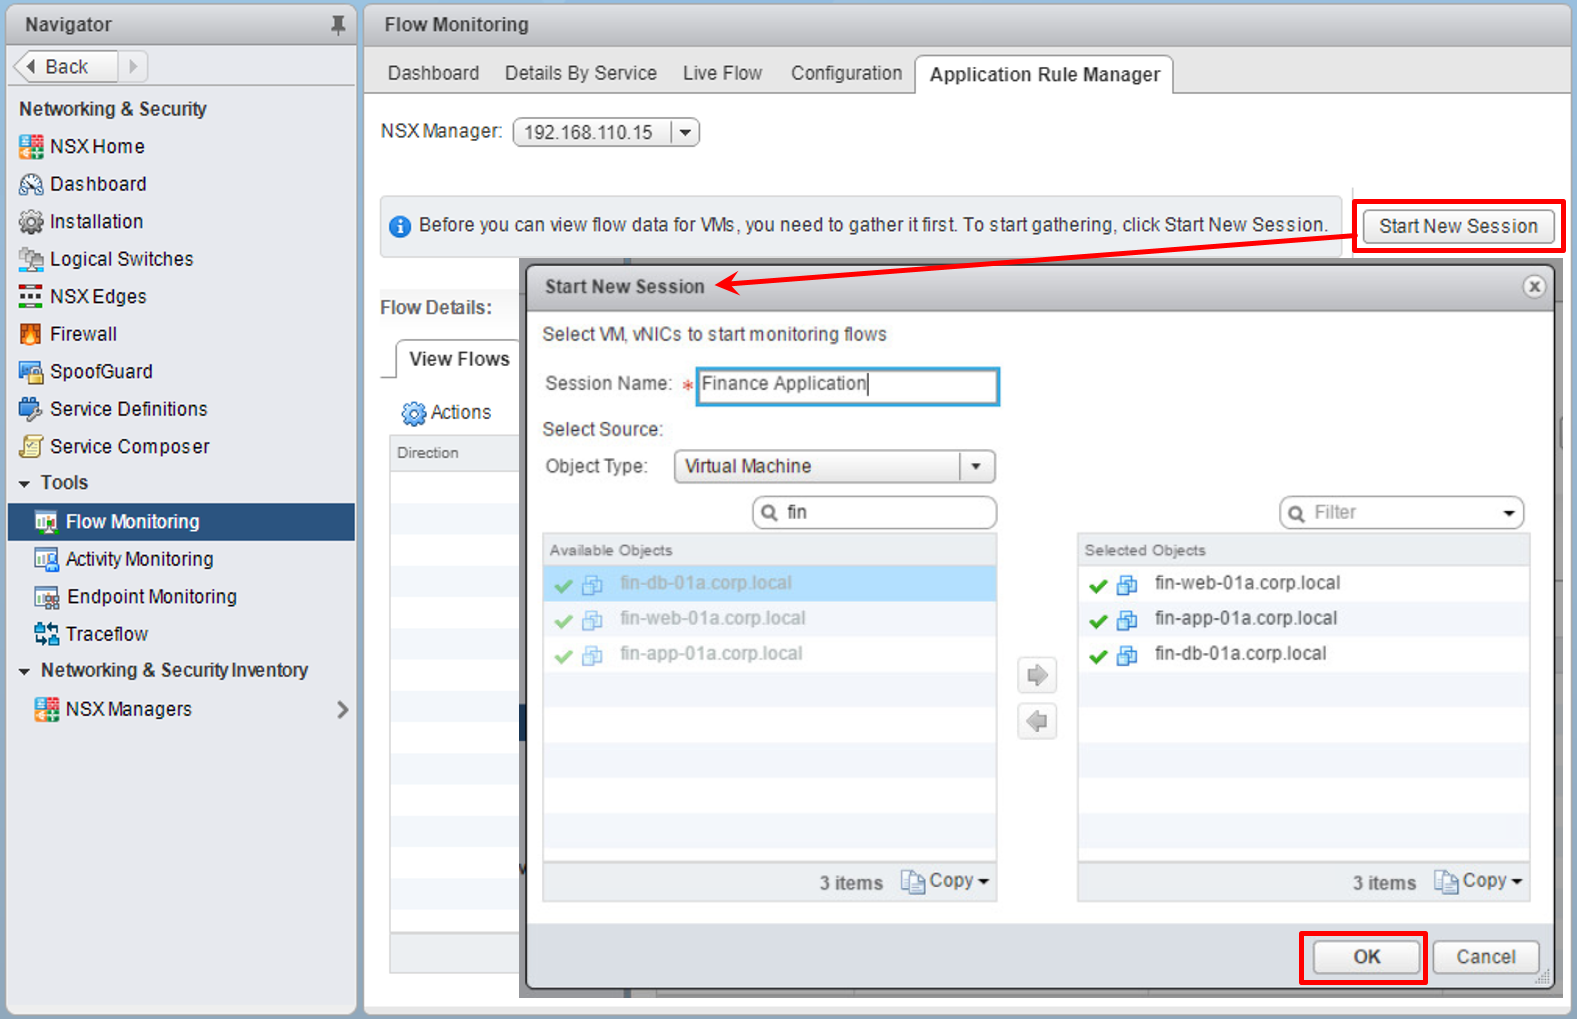
Task: Click the Start New Session button
Action: click(x=1458, y=226)
